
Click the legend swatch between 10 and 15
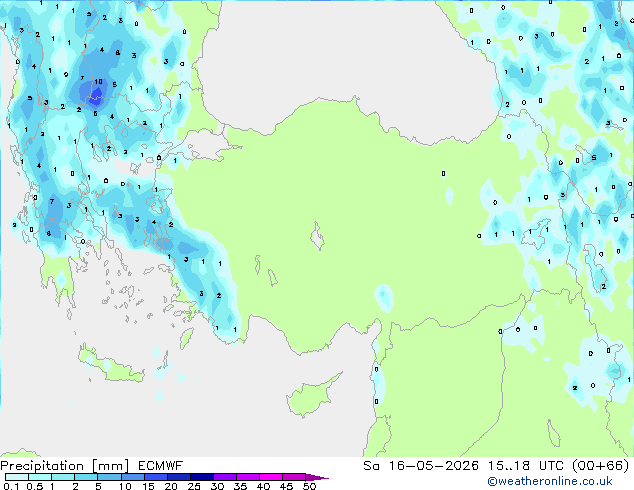(x=133, y=477)
